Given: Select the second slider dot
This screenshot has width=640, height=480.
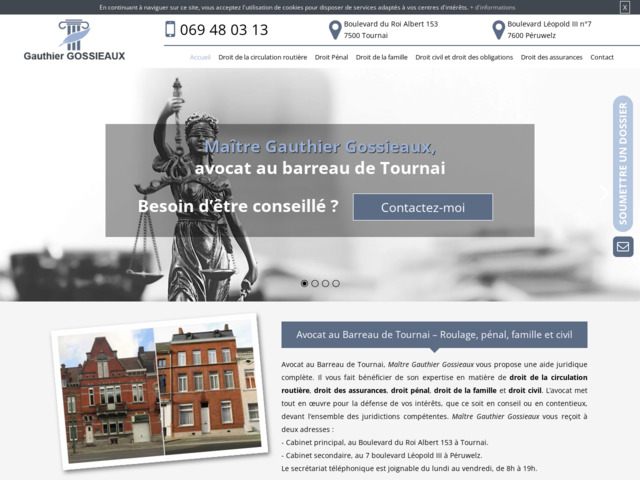Looking at the screenshot, I should pos(315,283).
